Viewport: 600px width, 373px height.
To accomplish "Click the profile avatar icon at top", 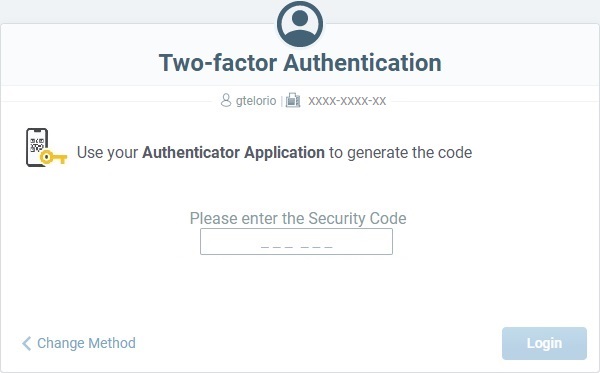I will [x=300, y=24].
